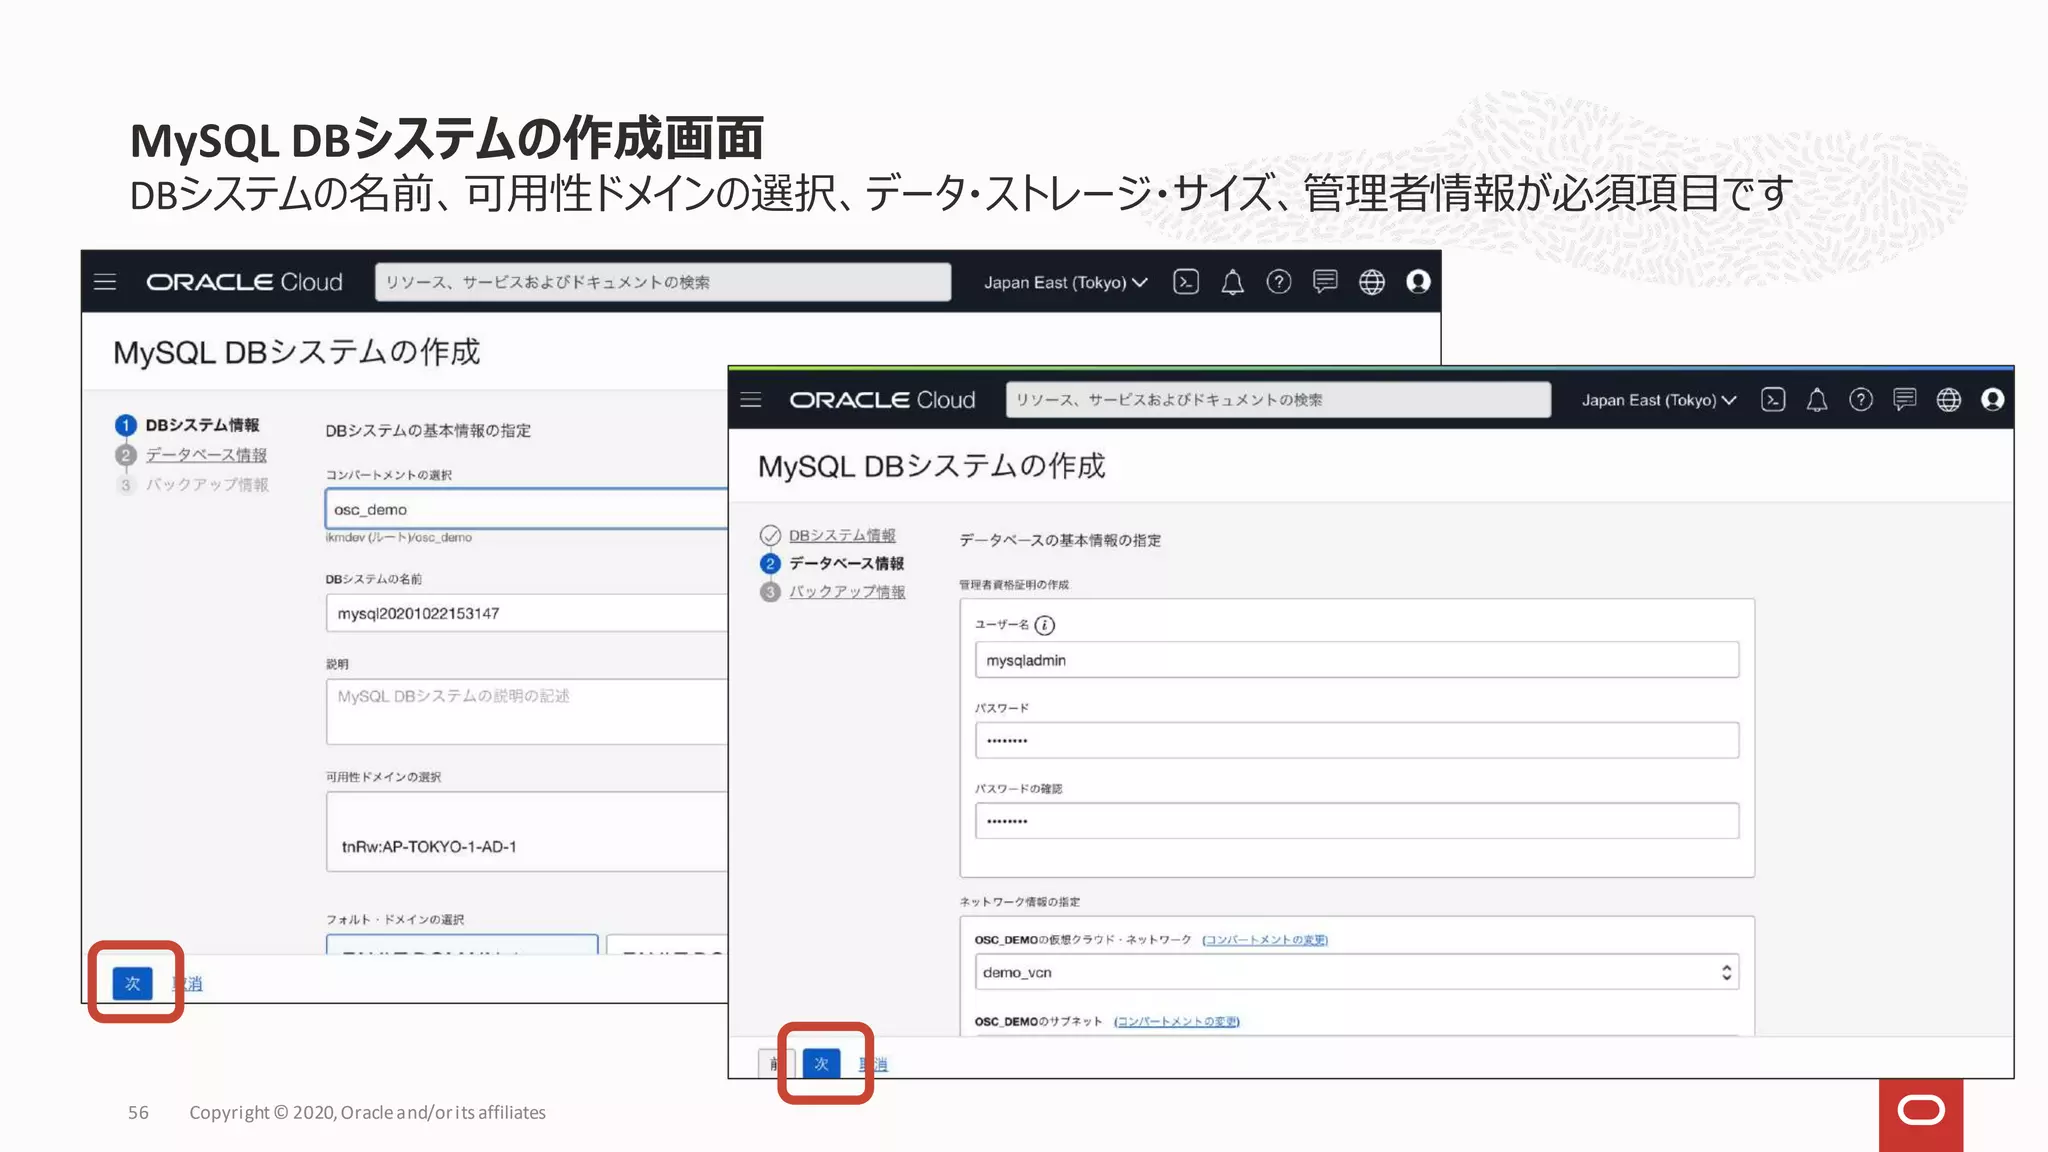Open osc_demo compartment selector in back window
2048x1152 pixels.
click(527, 509)
